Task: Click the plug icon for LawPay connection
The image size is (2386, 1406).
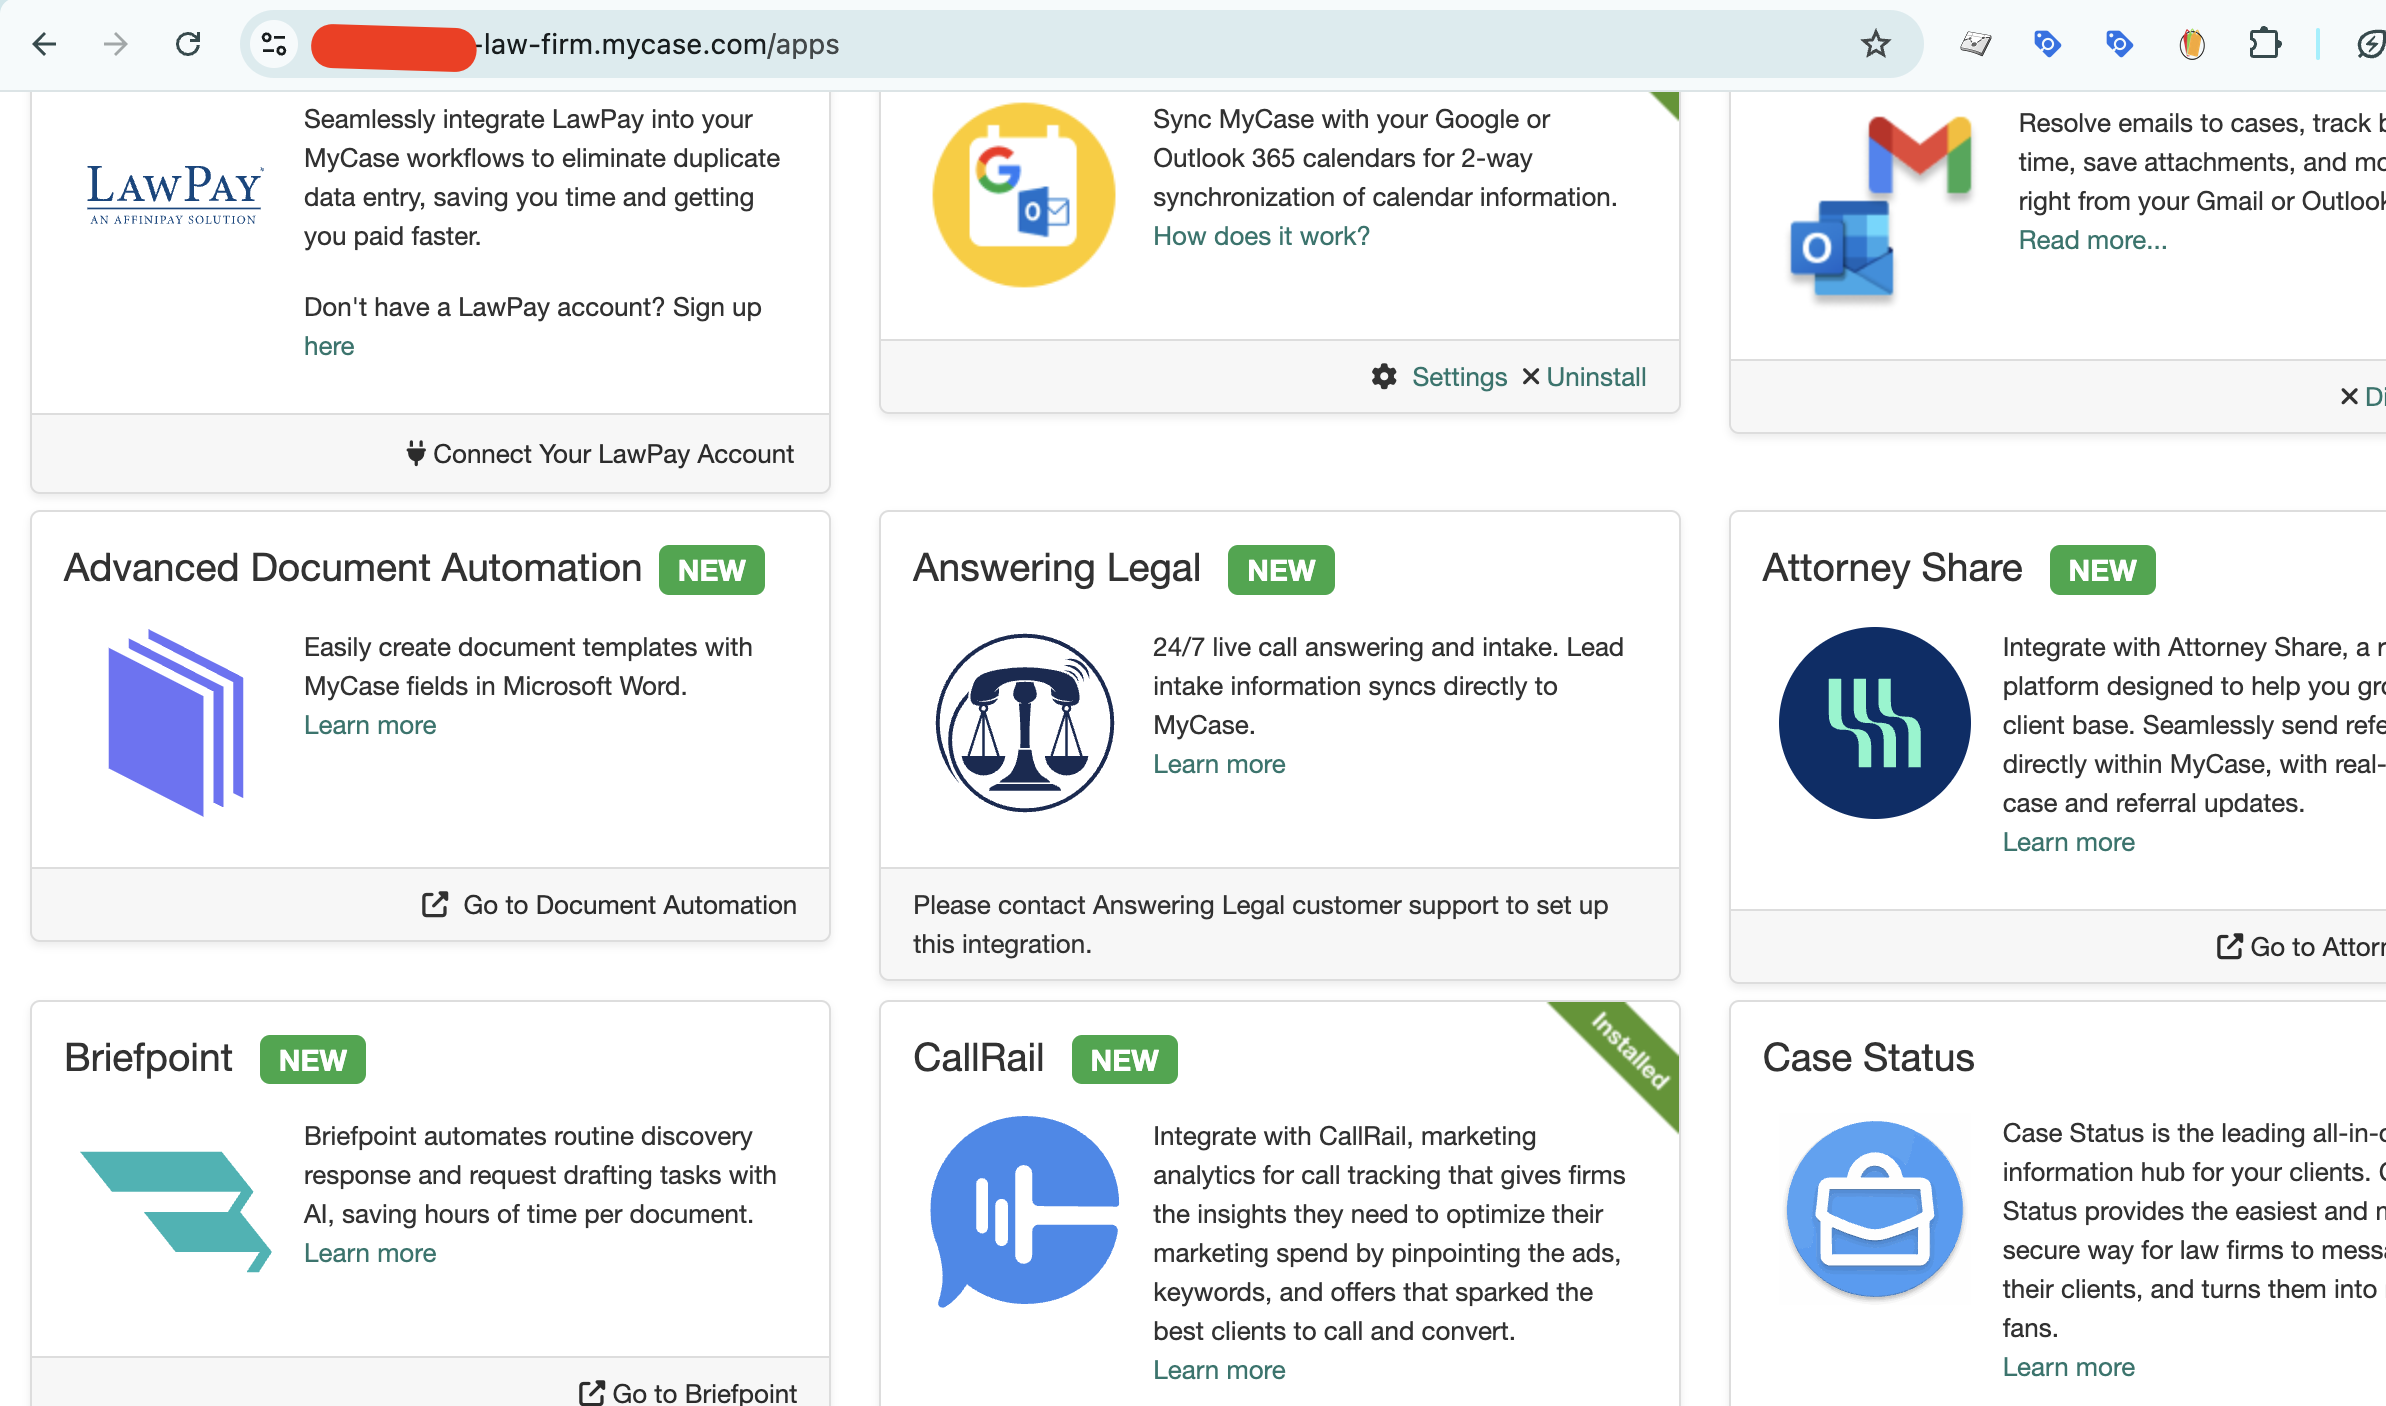Action: tap(416, 453)
